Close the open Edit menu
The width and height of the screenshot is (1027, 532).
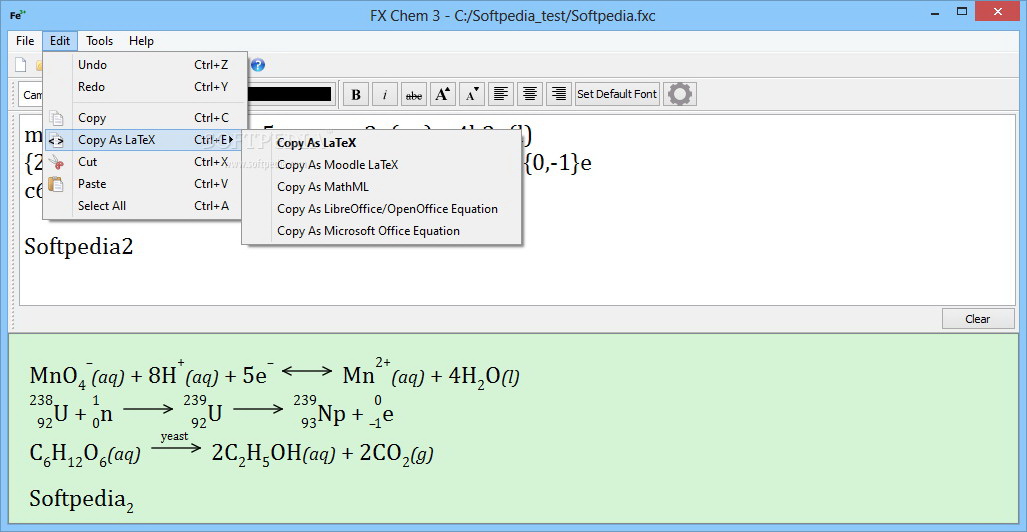[60, 41]
